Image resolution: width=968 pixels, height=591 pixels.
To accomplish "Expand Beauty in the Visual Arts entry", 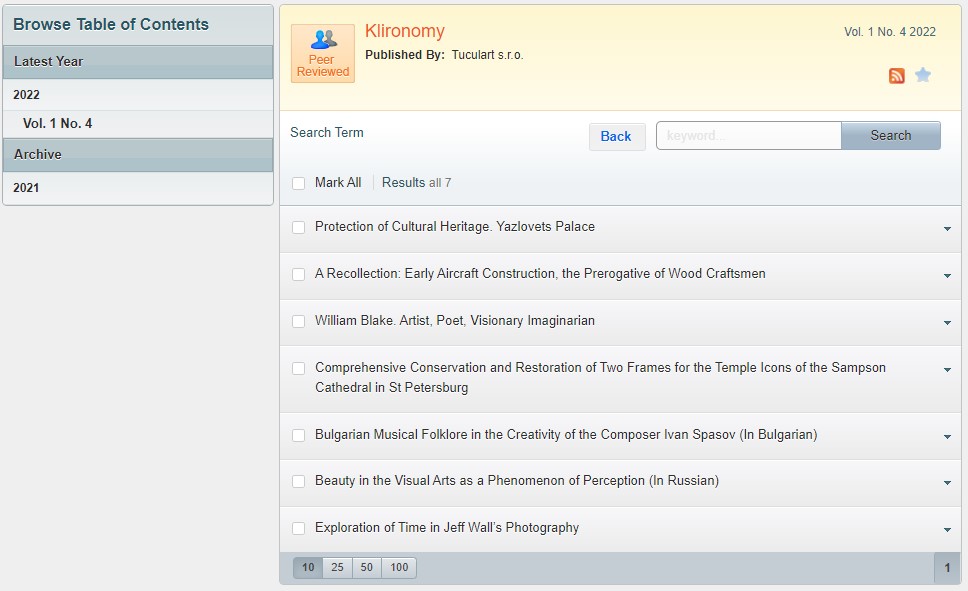I will pyautogui.click(x=947, y=483).
